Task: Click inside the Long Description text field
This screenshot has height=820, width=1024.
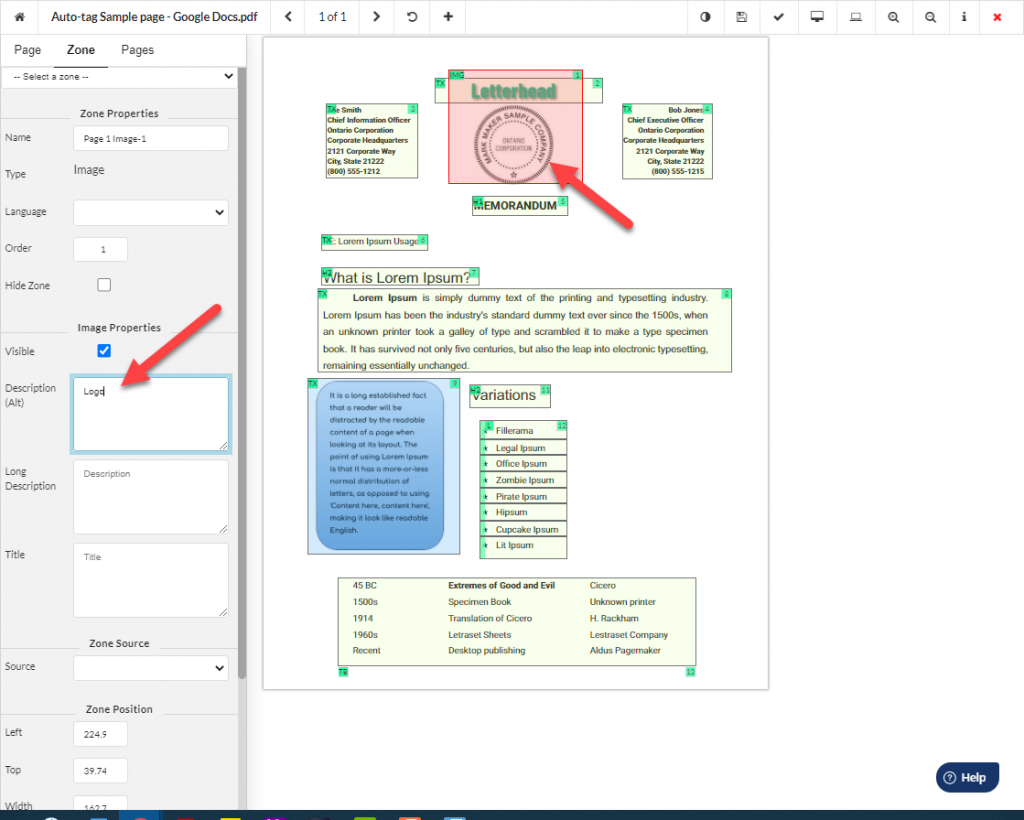Action: point(150,497)
